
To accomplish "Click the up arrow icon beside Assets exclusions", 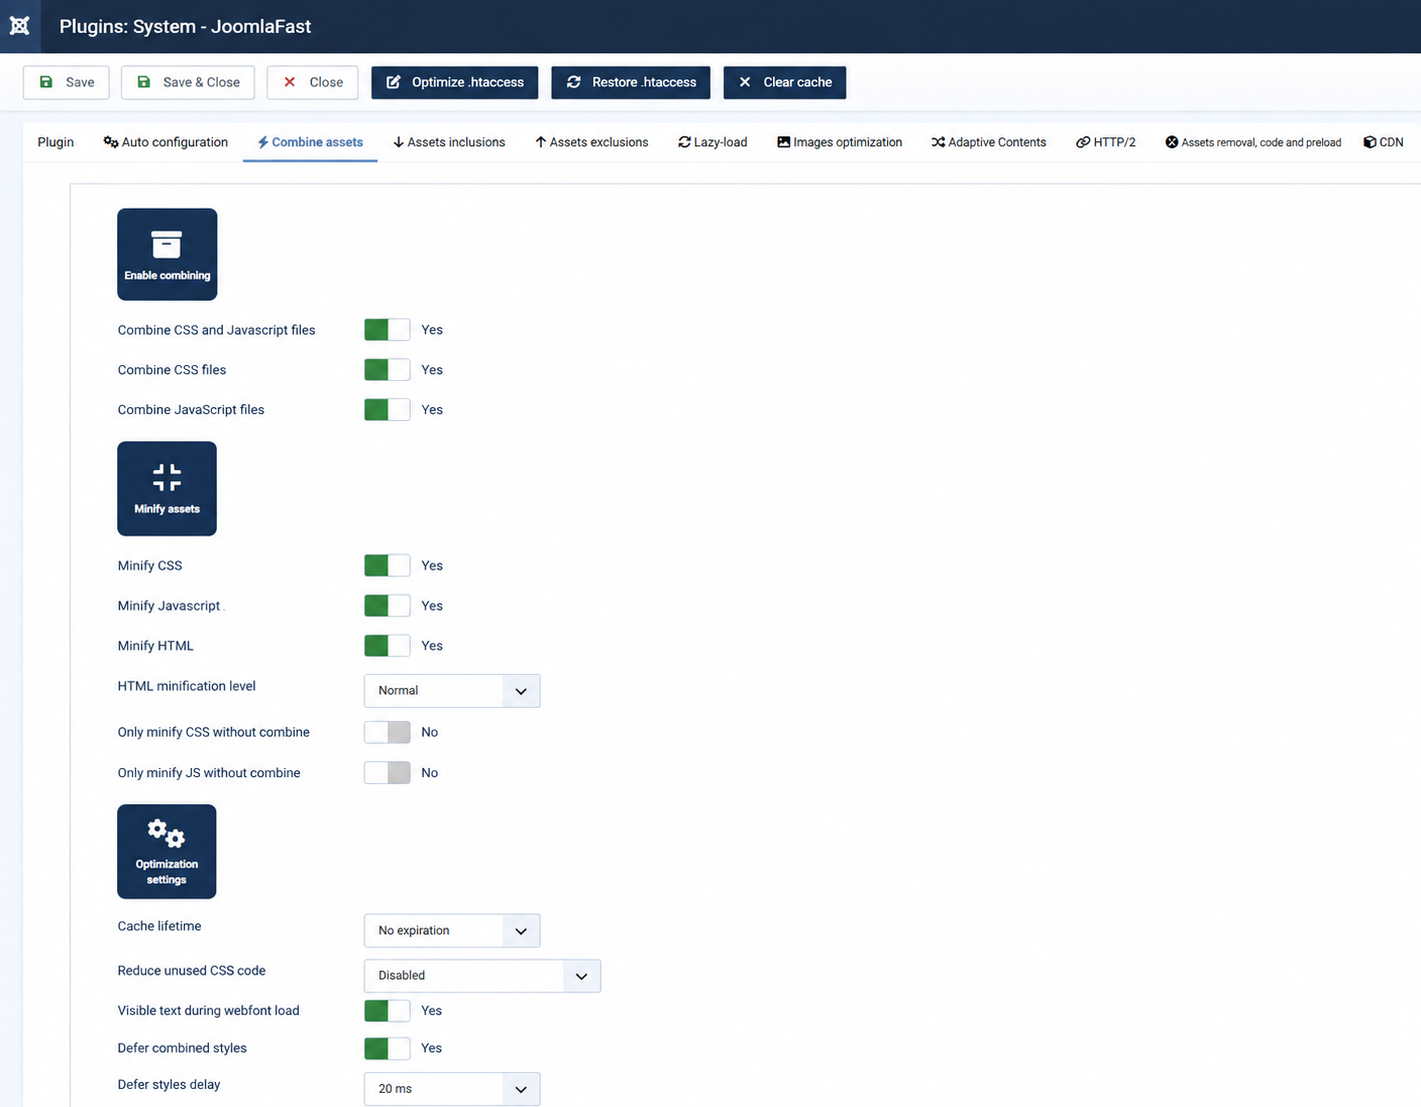I will click(540, 142).
